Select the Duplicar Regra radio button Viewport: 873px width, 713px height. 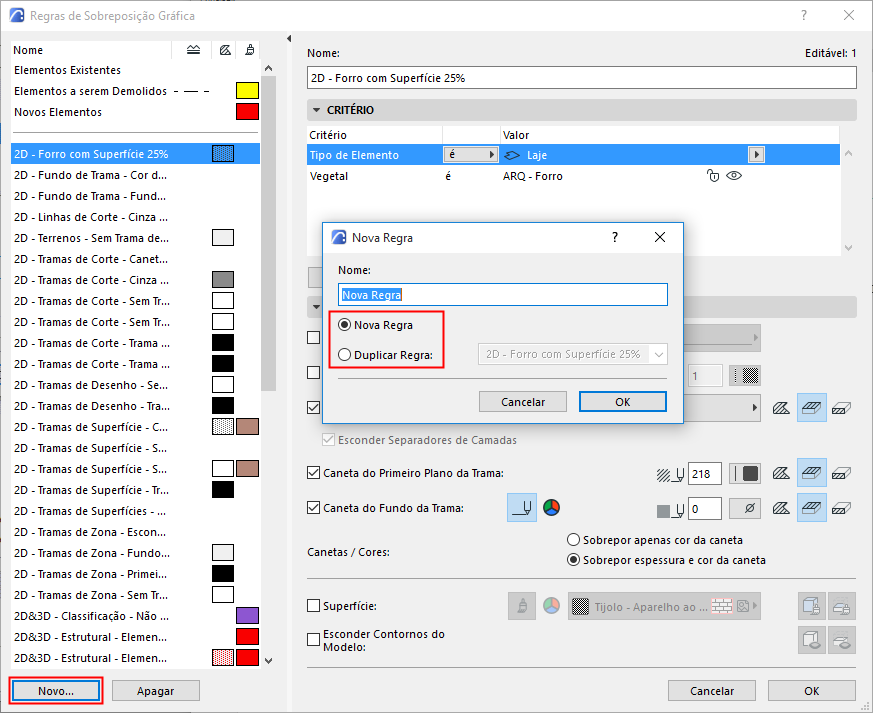(x=345, y=355)
